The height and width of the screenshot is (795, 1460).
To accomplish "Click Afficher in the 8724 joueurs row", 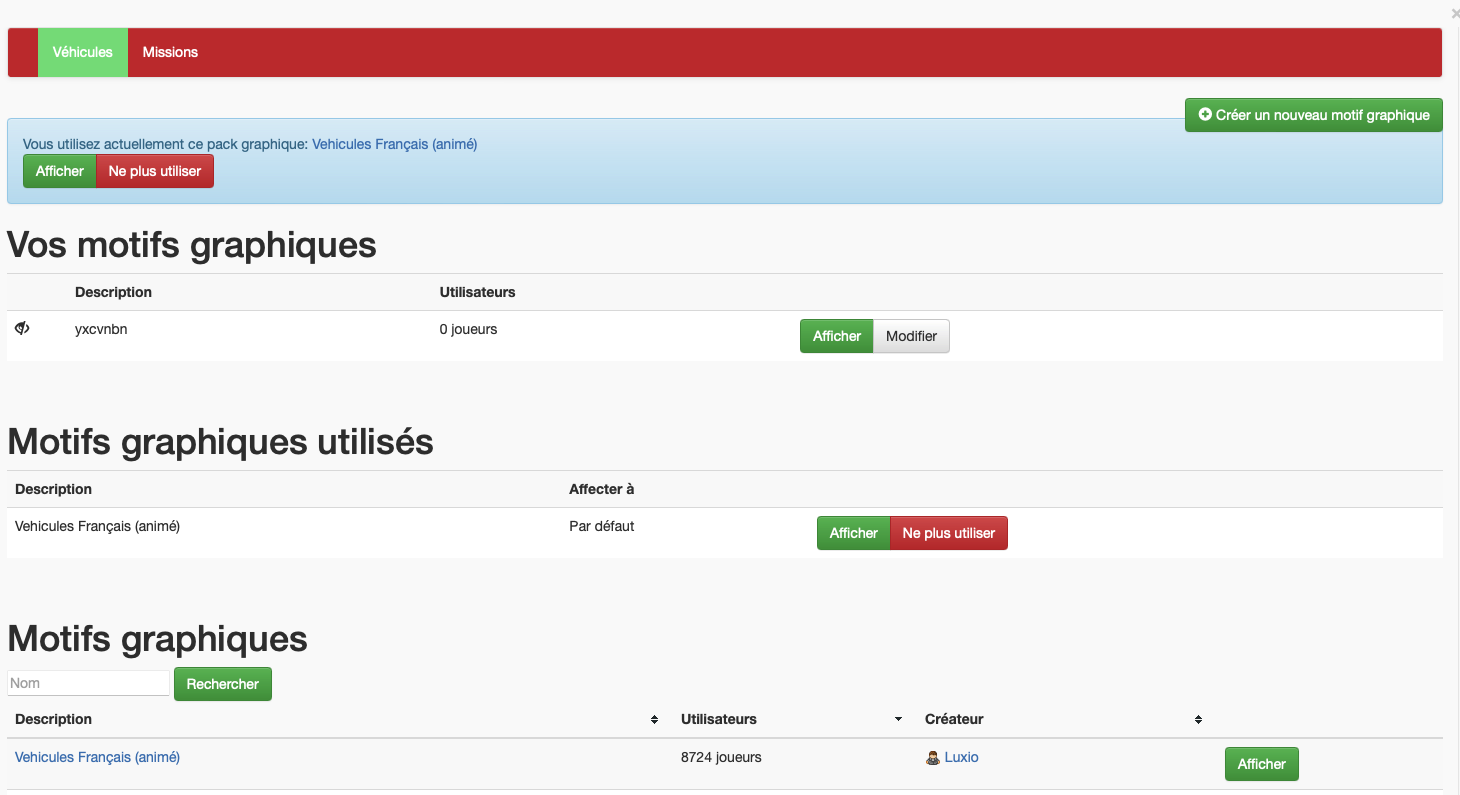I will [x=1261, y=764].
